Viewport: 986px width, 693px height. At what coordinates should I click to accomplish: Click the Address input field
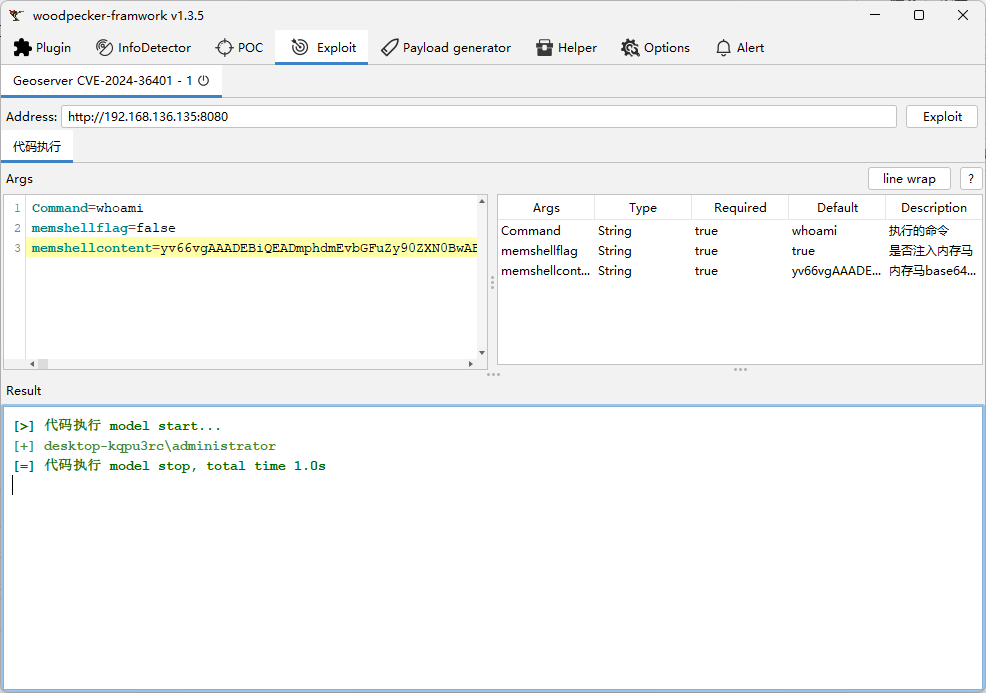(x=478, y=117)
